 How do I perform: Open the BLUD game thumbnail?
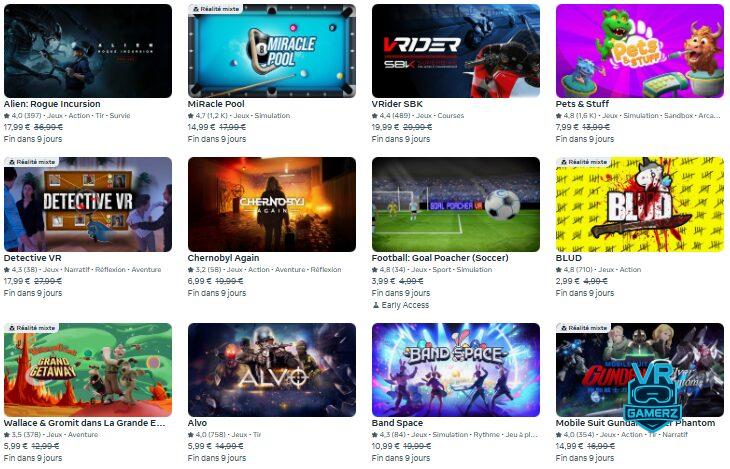[x=640, y=204]
